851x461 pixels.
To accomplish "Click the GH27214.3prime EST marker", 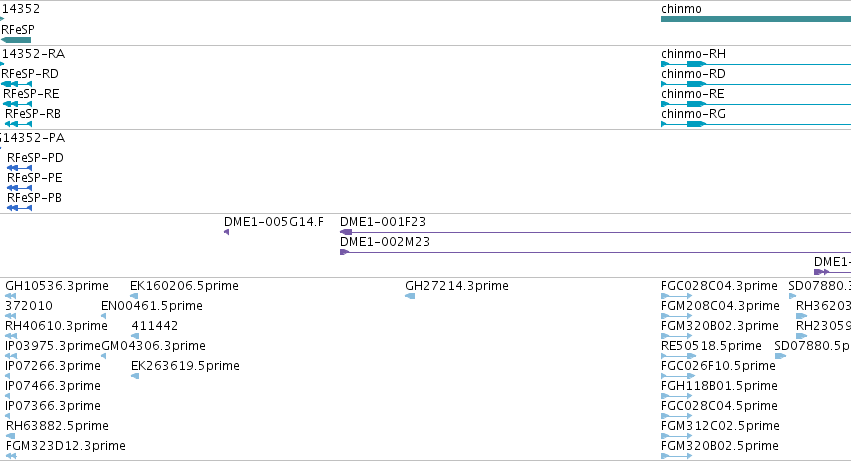I will coord(410,296).
